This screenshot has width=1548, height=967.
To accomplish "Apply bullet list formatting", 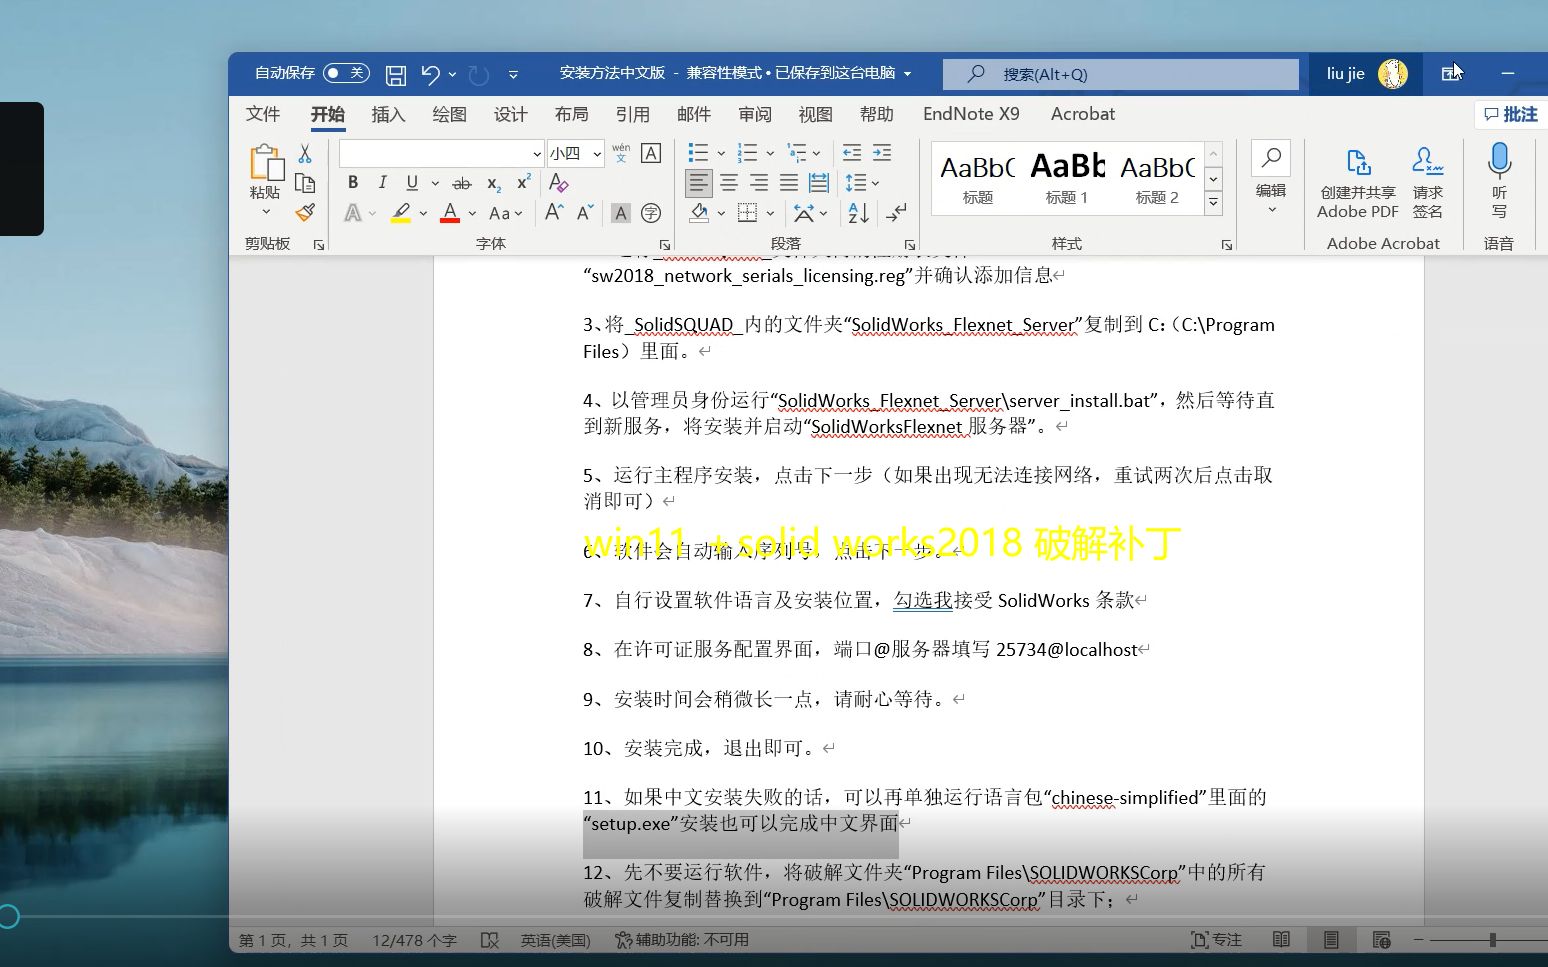I will click(x=698, y=153).
